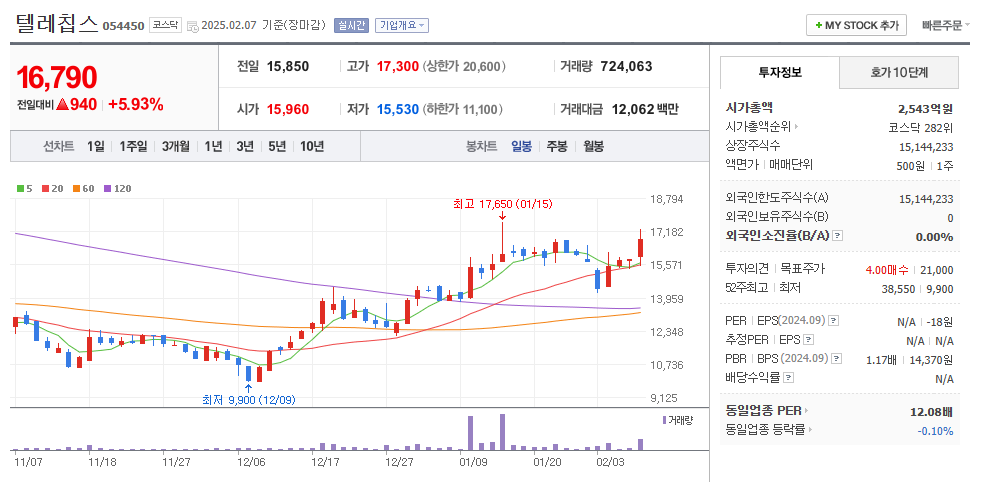Click the 전일 value 15,850
The width and height of the screenshot is (997, 482).
pyautogui.click(x=288, y=66)
